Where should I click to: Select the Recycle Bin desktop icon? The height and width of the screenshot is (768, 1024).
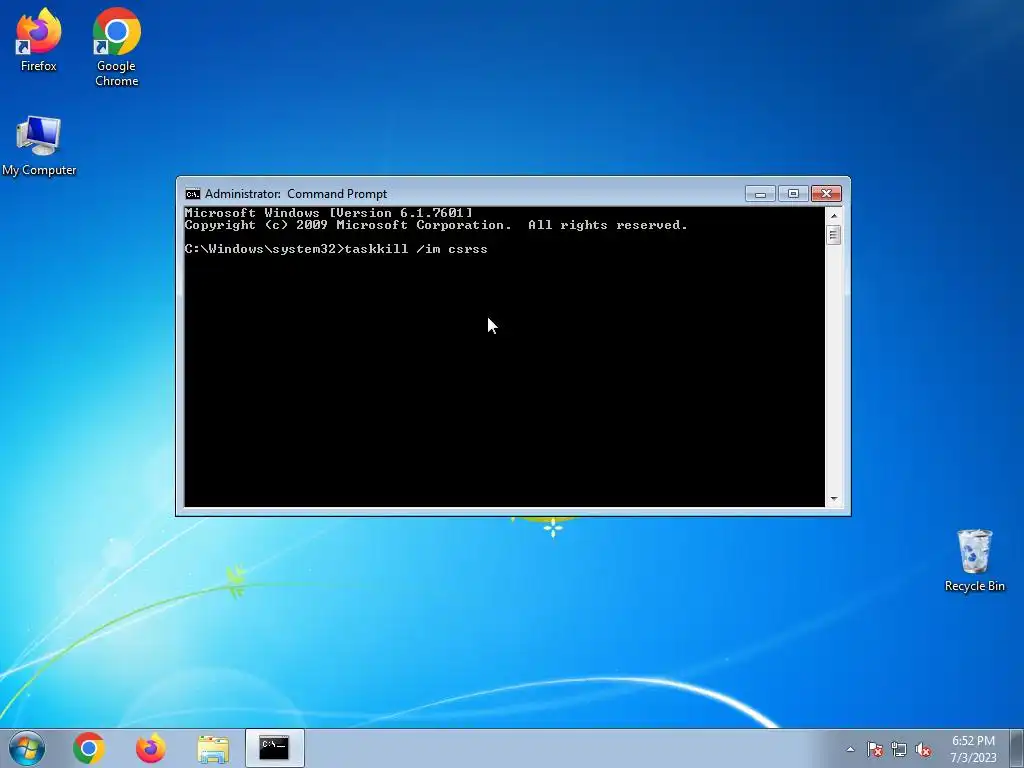(974, 560)
